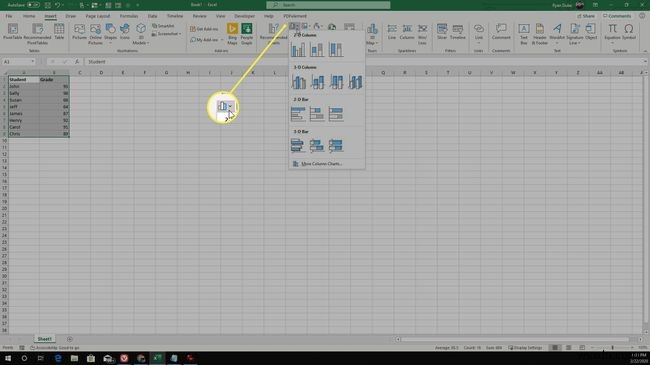
Task: Open Excel from the taskbar
Action: coord(158,358)
